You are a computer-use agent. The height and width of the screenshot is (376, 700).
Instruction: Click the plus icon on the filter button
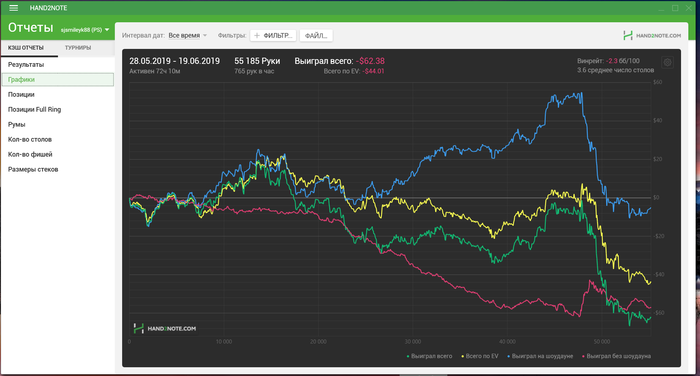click(x=257, y=36)
